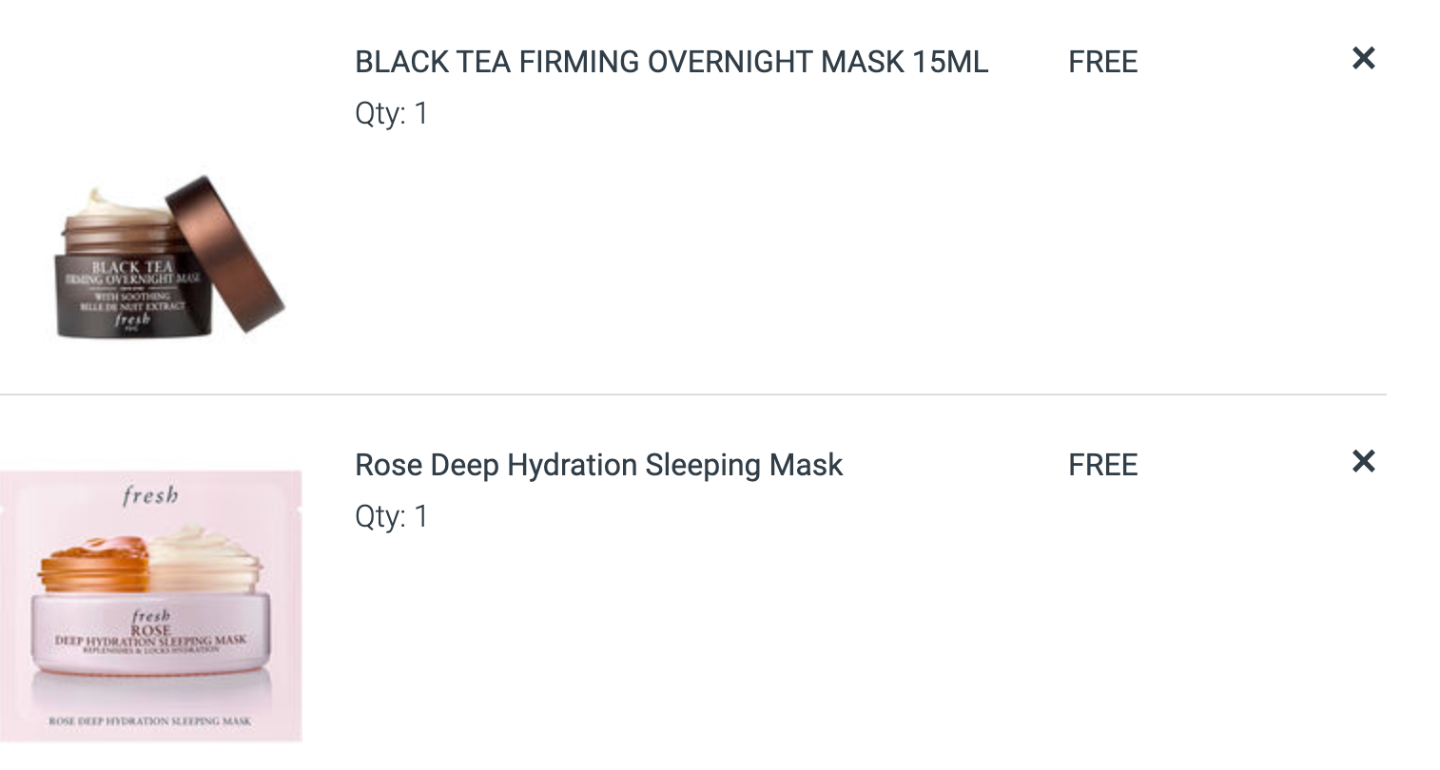Open the Black Tea Firming Overnight Mask product link
The width and height of the screenshot is (1440, 770).
(x=672, y=62)
